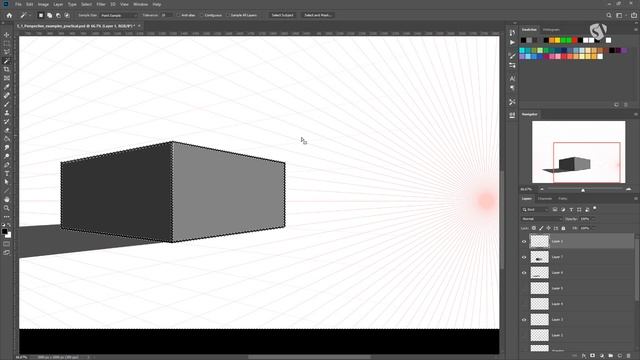640x360 pixels.
Task: Select the Crop tool
Action: pyautogui.click(x=7, y=69)
